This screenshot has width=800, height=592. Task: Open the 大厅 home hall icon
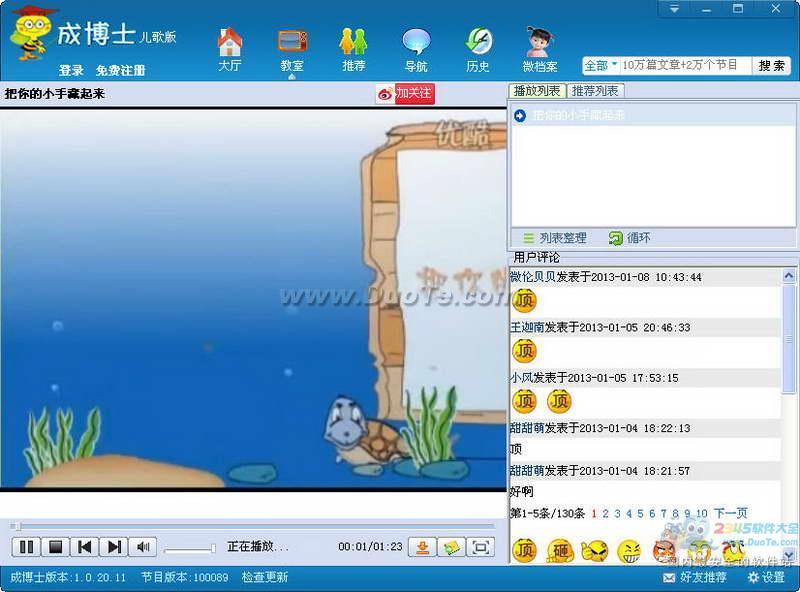230,48
